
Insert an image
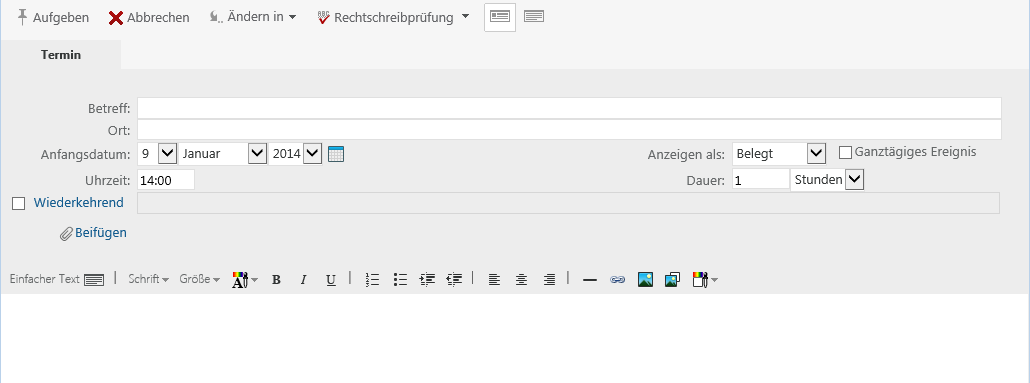pyautogui.click(x=645, y=280)
